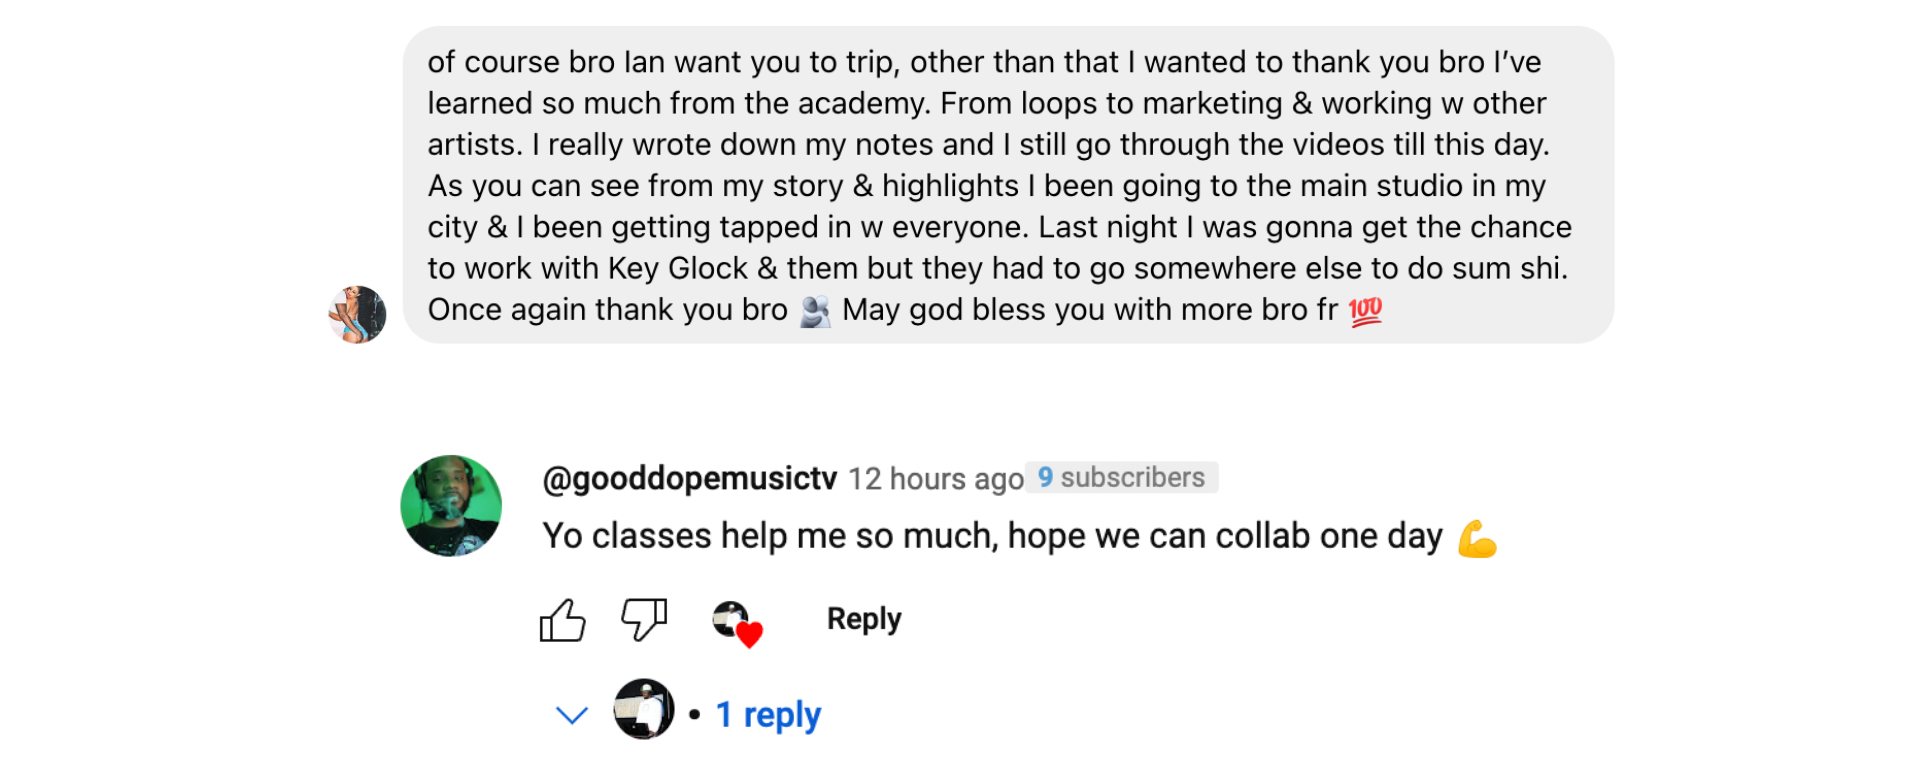Expand replies with the blue chevron
Viewport: 1913px width, 776px height.
pos(571,715)
